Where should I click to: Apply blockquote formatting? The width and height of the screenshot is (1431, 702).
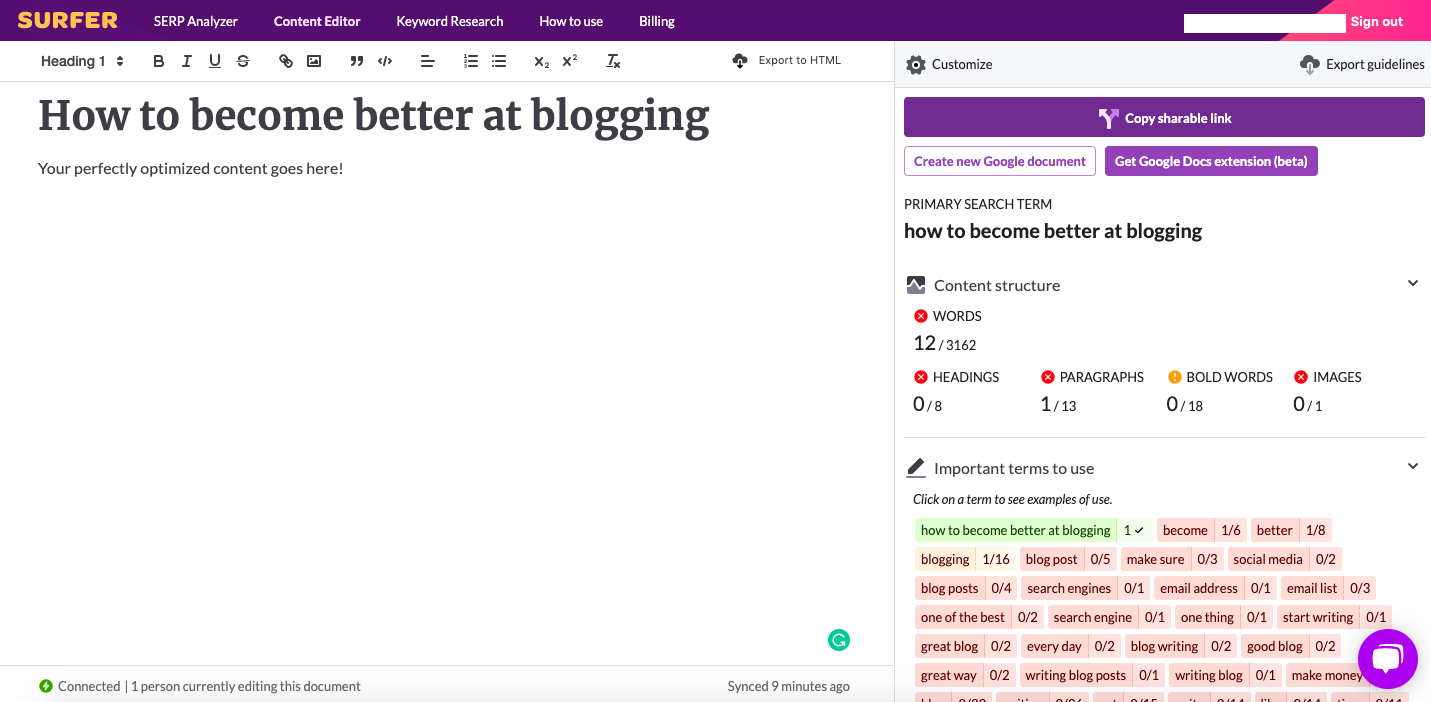[x=357, y=61]
